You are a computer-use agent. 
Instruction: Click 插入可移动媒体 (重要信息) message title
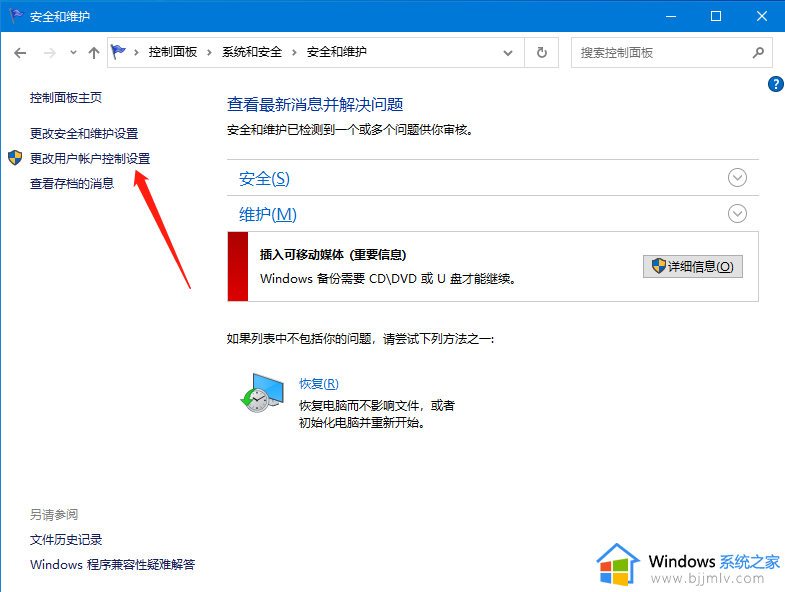pyautogui.click(x=333, y=255)
